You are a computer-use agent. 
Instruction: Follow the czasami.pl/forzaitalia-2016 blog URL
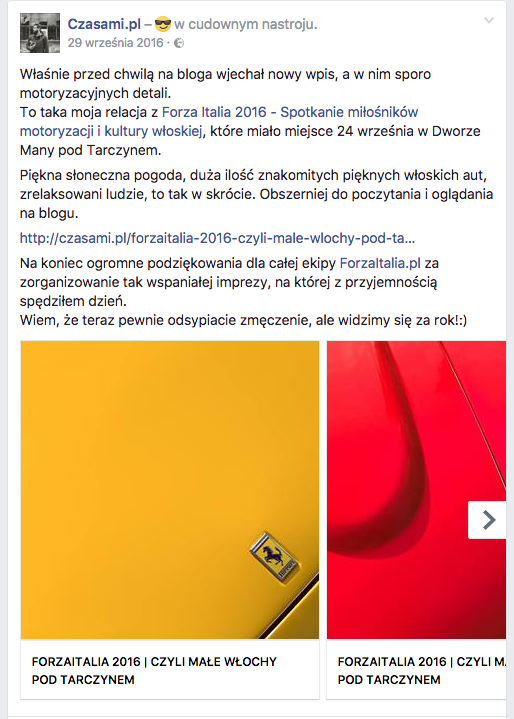click(x=217, y=238)
